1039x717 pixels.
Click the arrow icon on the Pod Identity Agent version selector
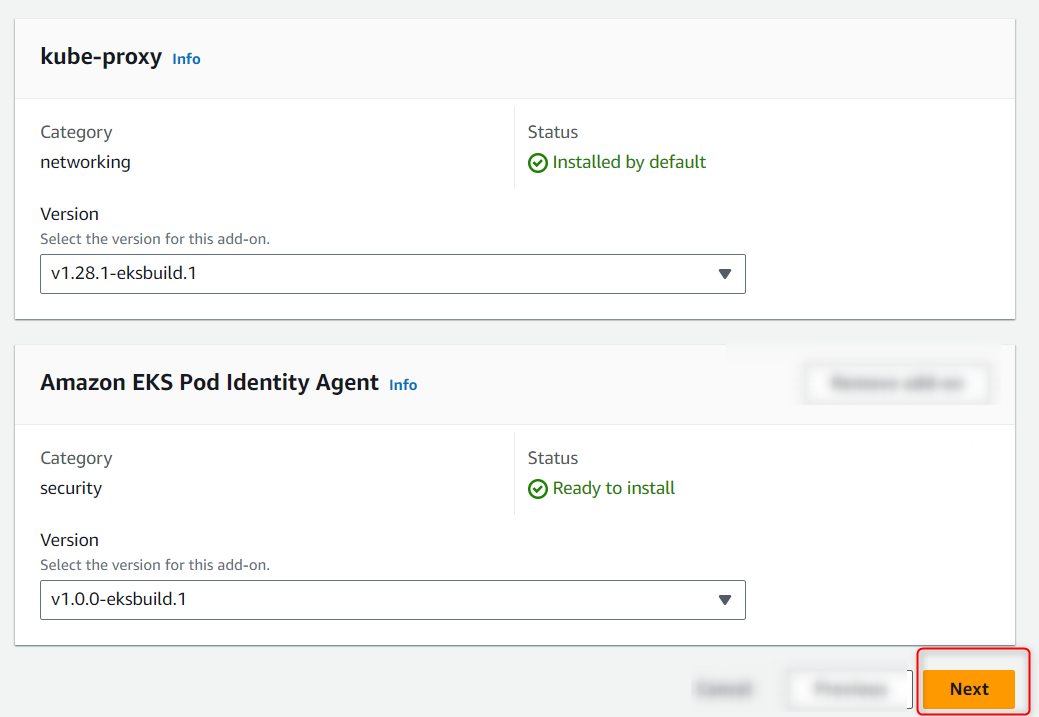[x=724, y=600]
